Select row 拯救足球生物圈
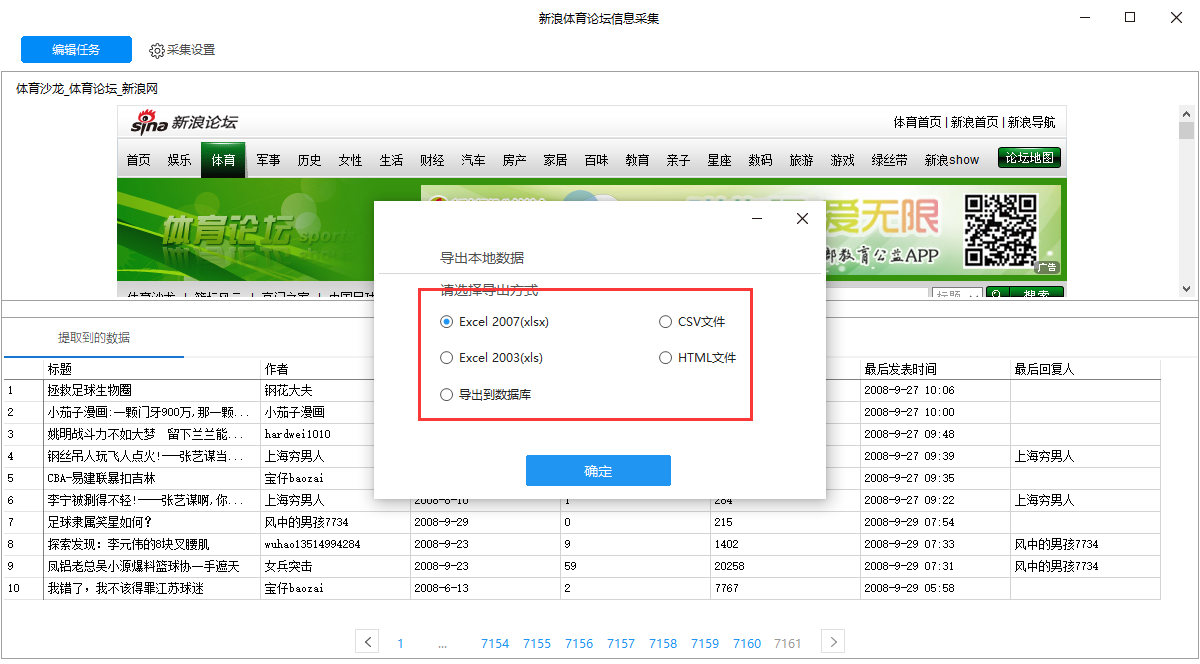Screen dimensions: 1200x664 pos(582,390)
